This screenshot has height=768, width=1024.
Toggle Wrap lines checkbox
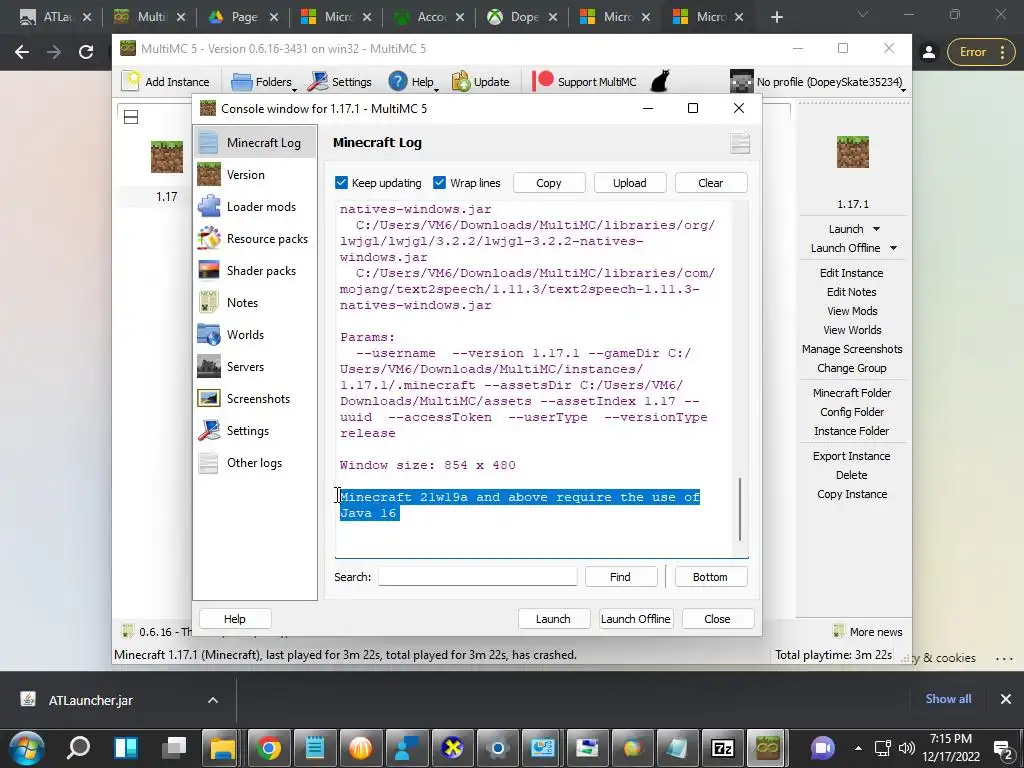[439, 182]
